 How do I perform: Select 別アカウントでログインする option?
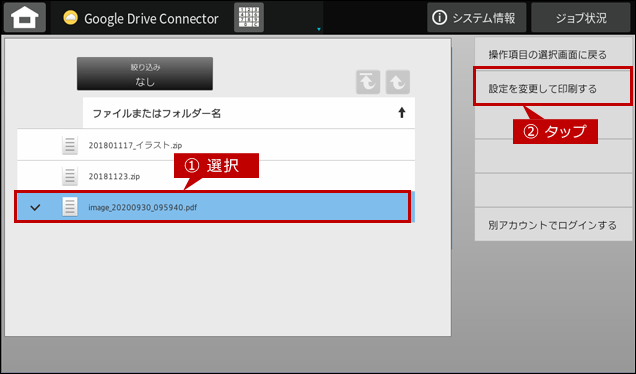(553, 225)
